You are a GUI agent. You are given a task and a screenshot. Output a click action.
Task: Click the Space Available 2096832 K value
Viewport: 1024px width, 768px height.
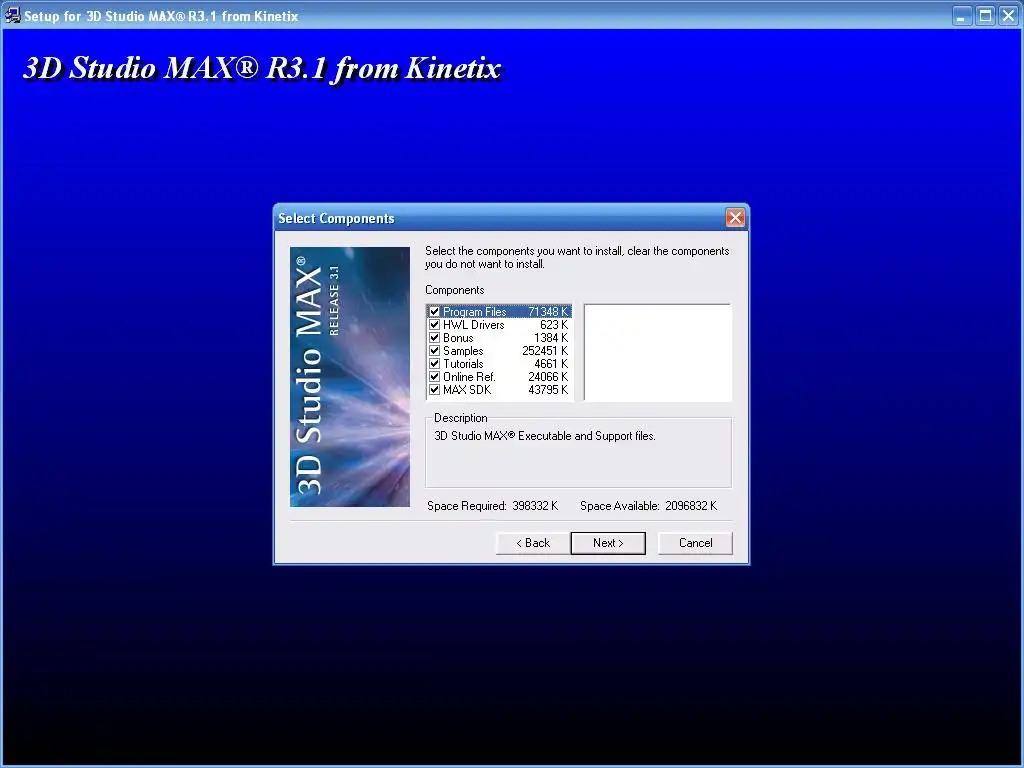691,505
